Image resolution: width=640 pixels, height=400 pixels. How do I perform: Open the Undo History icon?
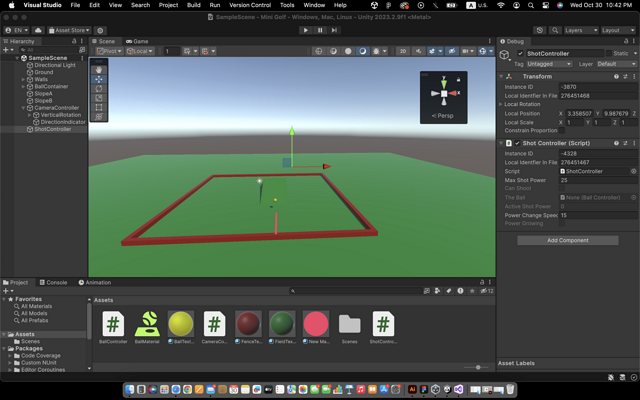point(540,30)
